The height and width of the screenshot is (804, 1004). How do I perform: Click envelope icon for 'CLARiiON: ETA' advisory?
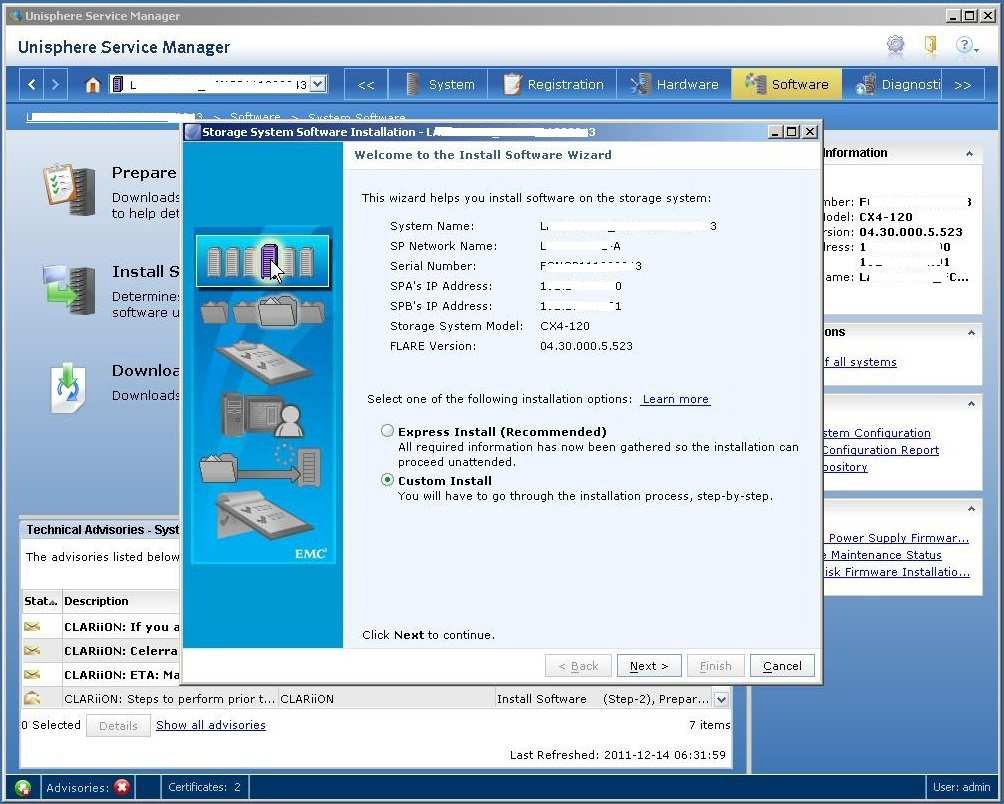(32, 674)
